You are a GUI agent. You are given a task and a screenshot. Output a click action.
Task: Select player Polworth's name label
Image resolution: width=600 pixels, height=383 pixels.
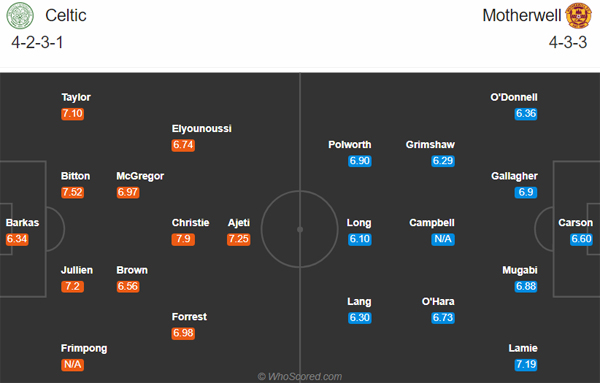point(350,145)
